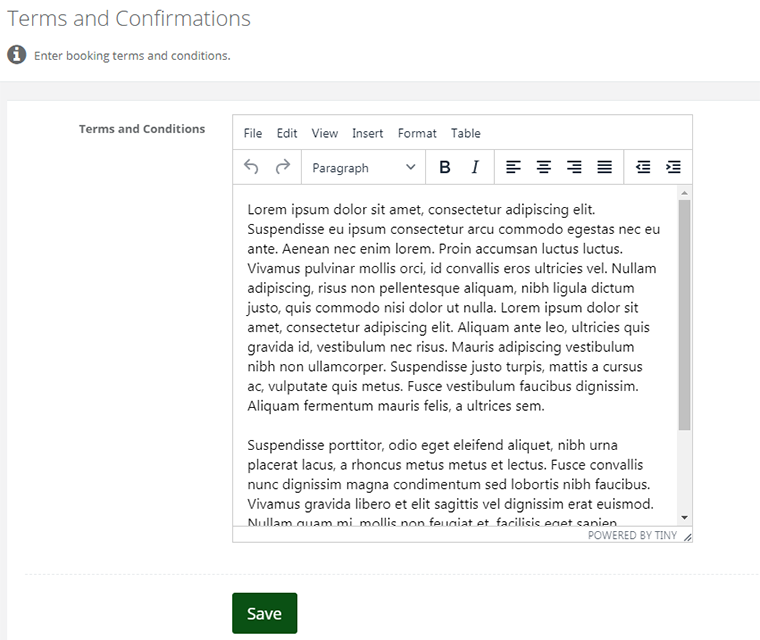760x640 pixels.
Task: Toggle italic formatting
Action: click(475, 167)
